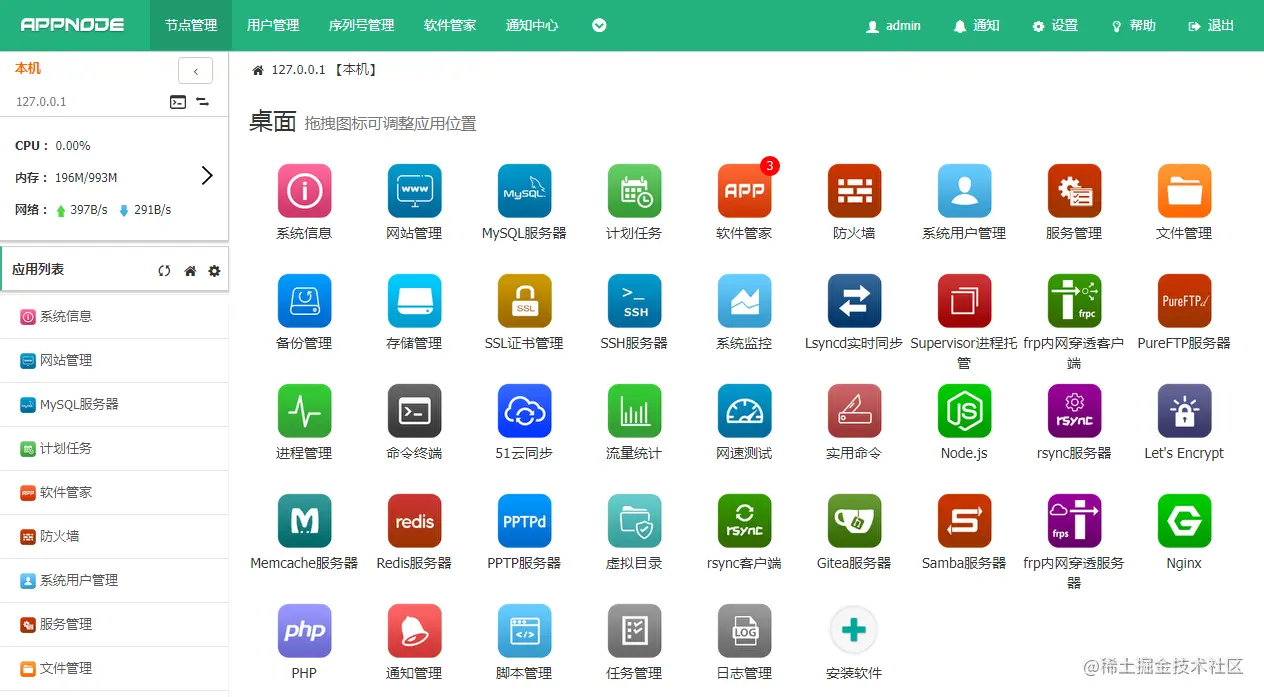Open the frp内网穿透服务器 app icon
1264x697 pixels.
click(x=1074, y=521)
